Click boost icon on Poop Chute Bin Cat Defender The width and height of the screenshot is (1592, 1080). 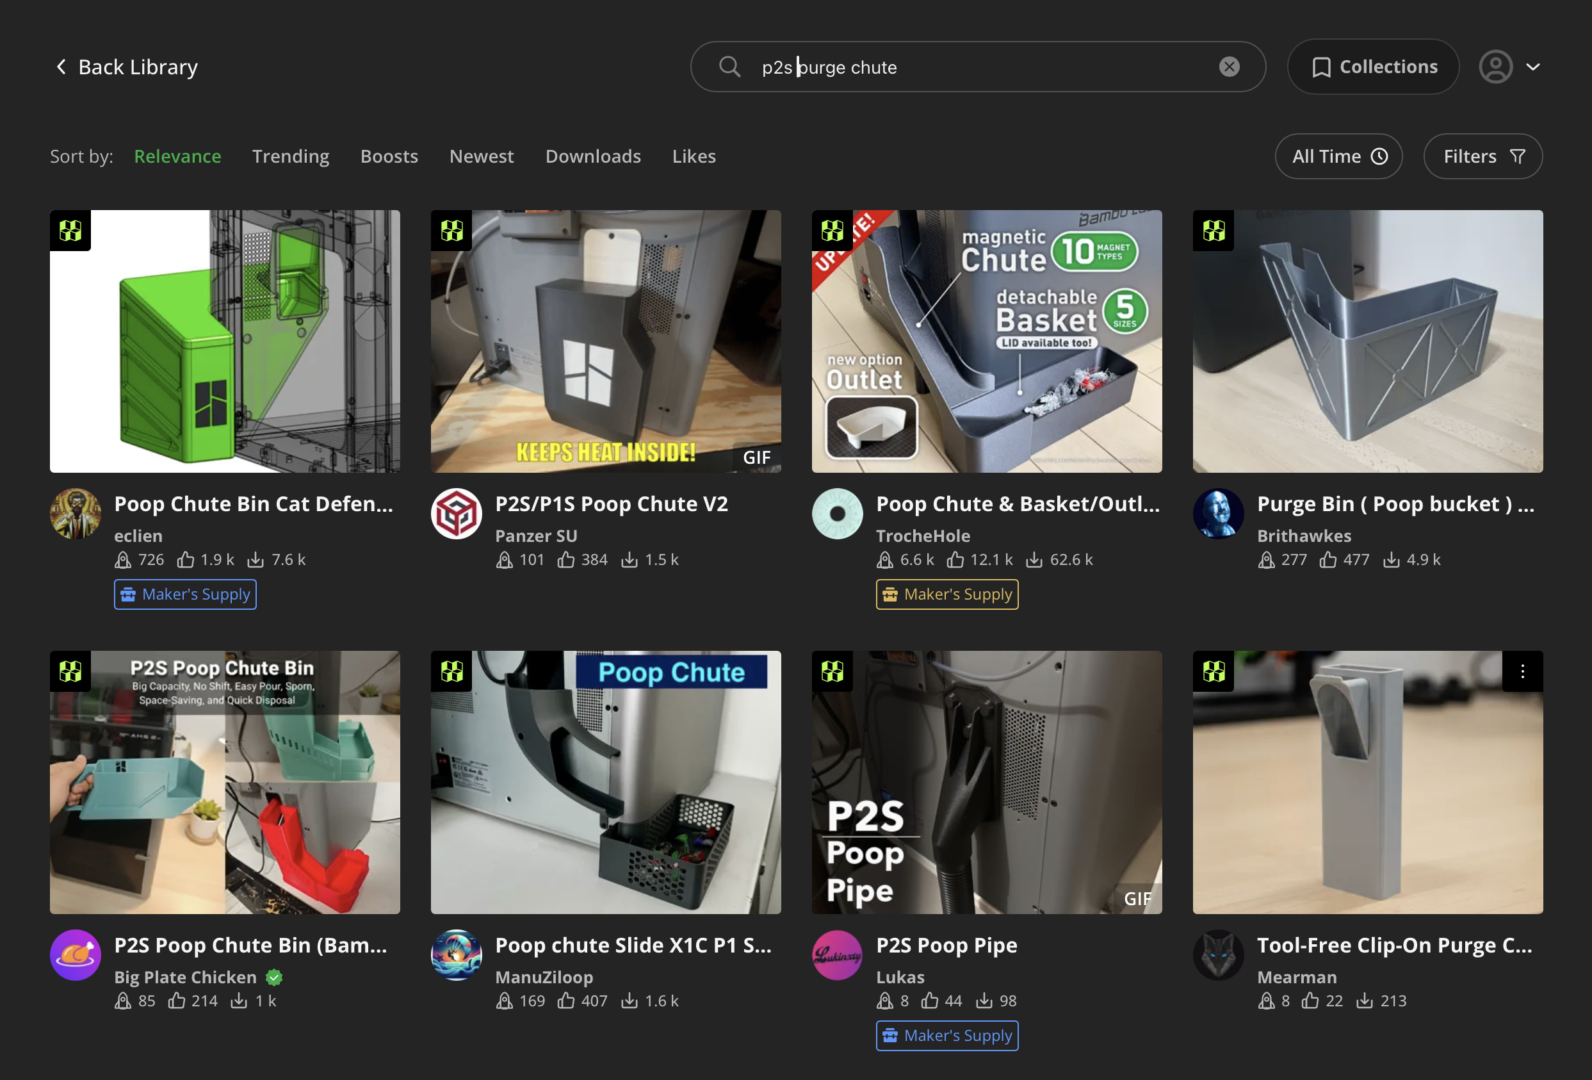(x=123, y=560)
